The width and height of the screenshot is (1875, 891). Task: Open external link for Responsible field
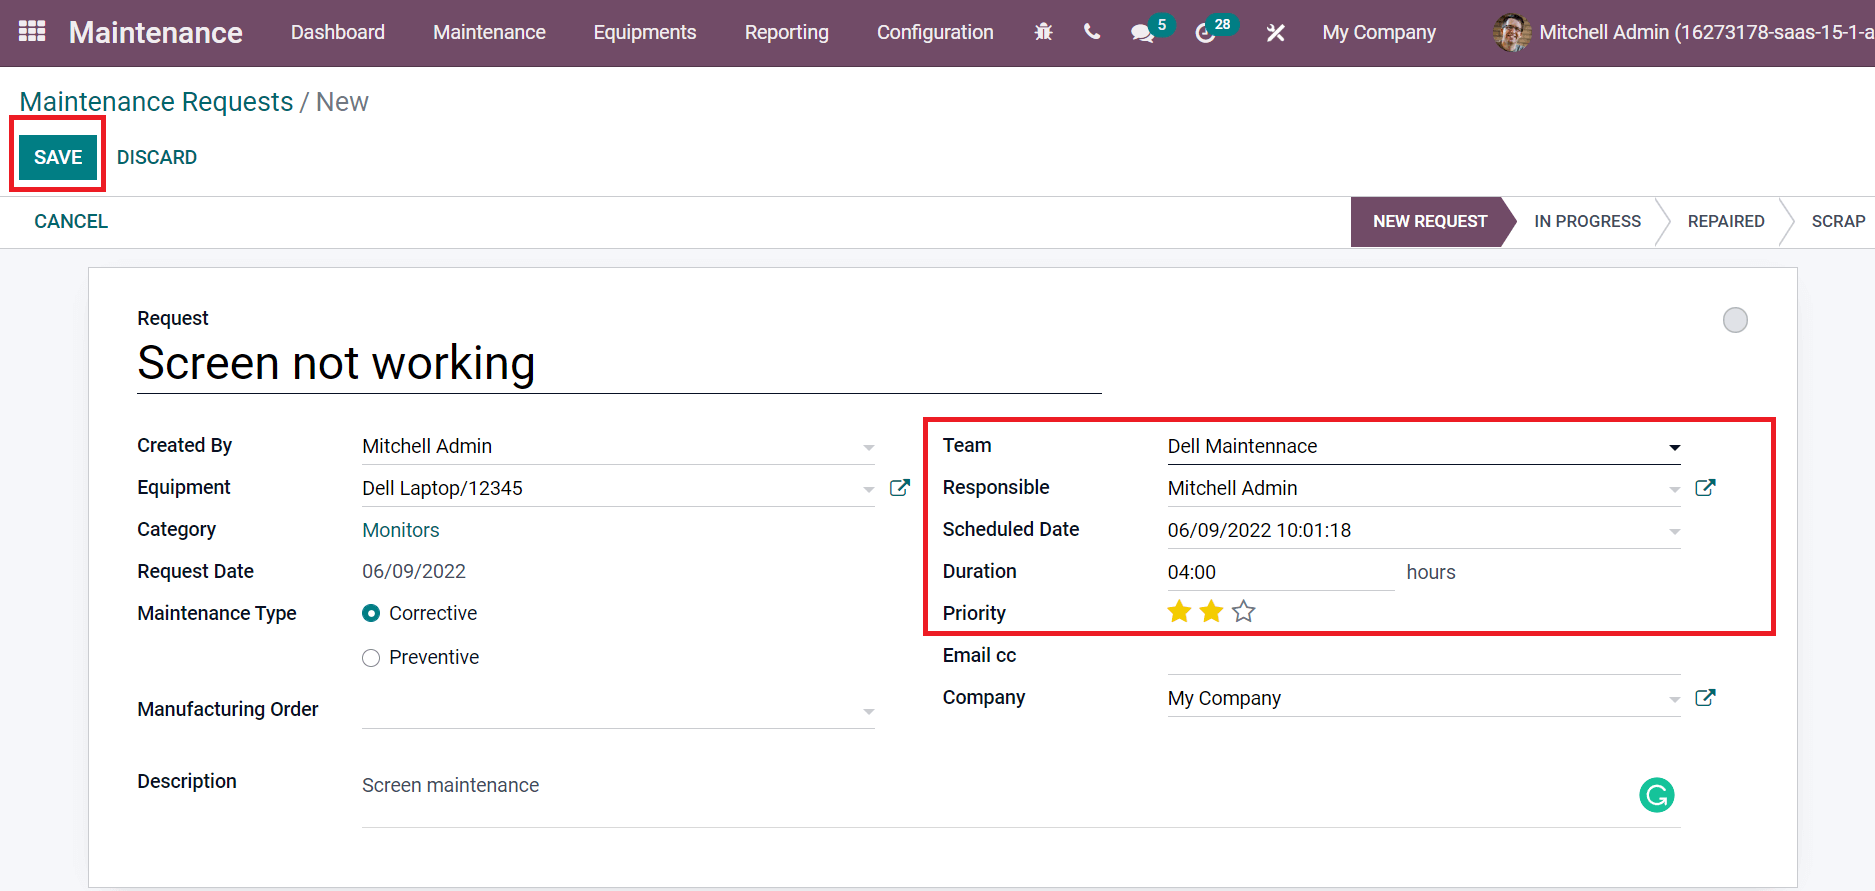(1705, 487)
